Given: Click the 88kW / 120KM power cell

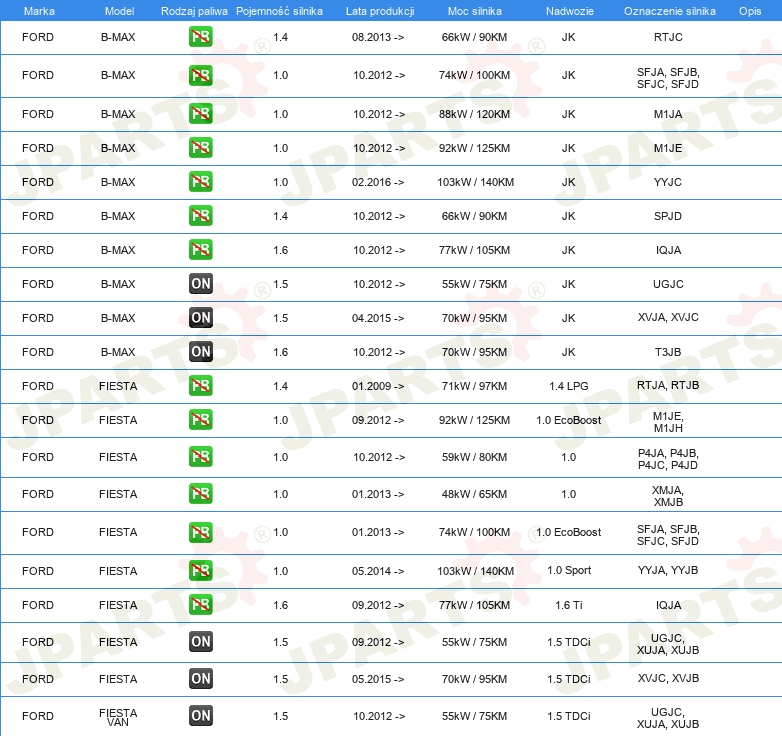Looking at the screenshot, I should click(x=474, y=114).
